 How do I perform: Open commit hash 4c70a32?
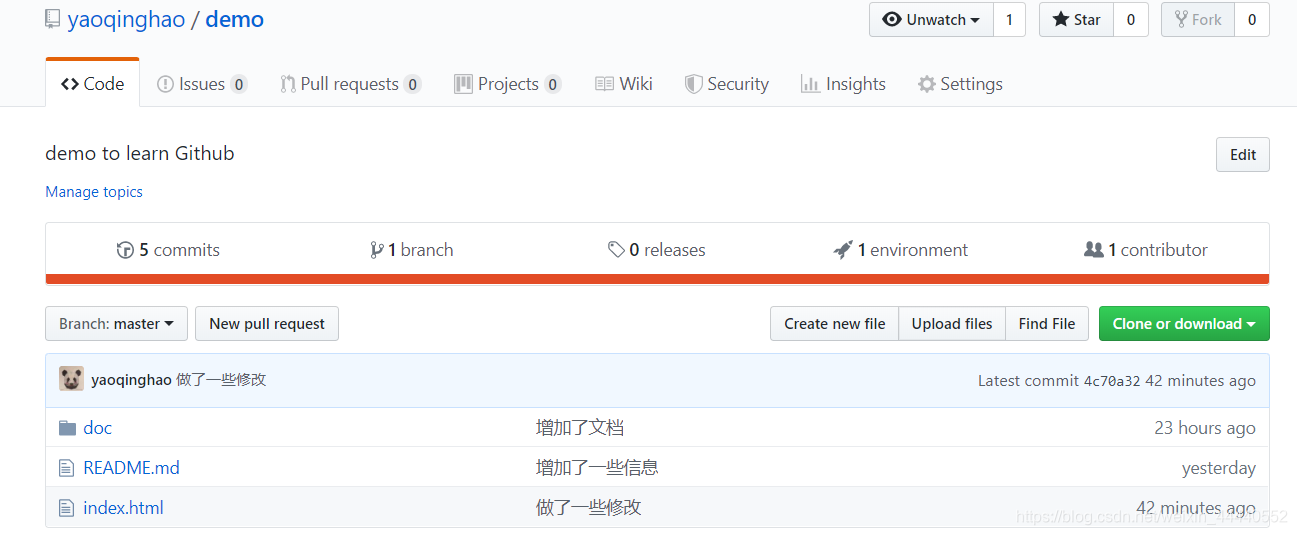(1112, 381)
